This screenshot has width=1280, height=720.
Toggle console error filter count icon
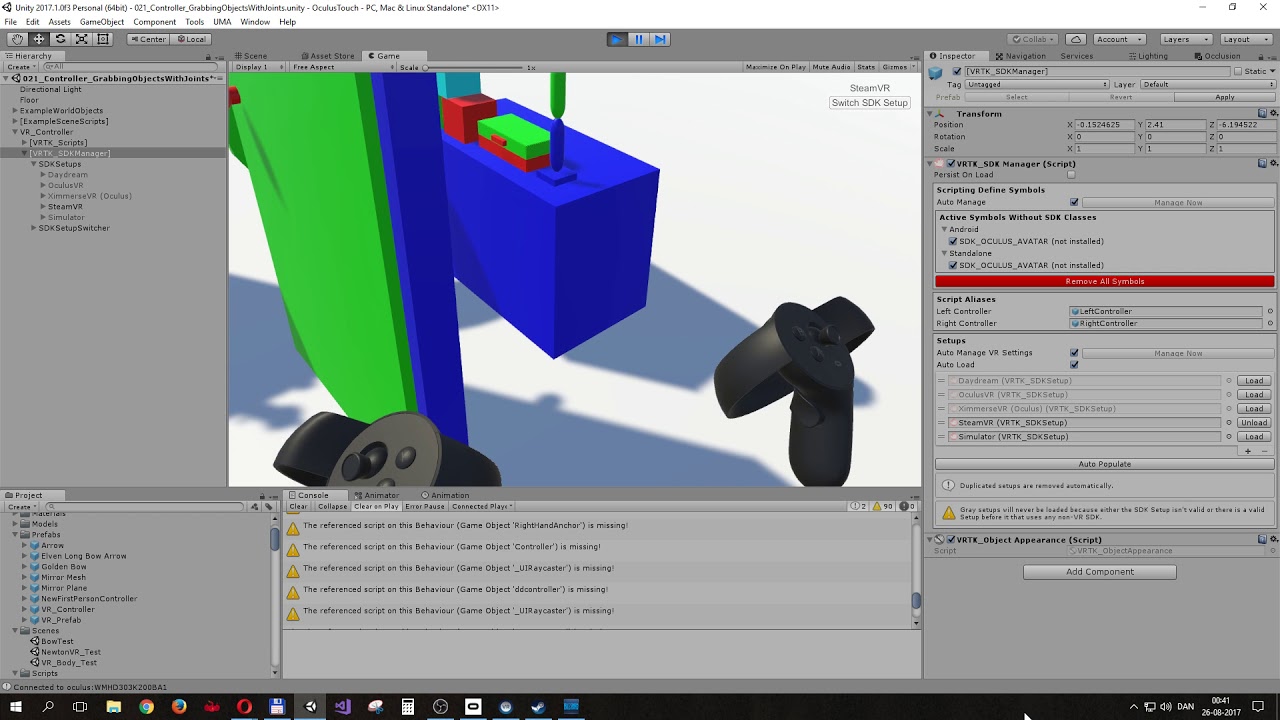tap(906, 506)
